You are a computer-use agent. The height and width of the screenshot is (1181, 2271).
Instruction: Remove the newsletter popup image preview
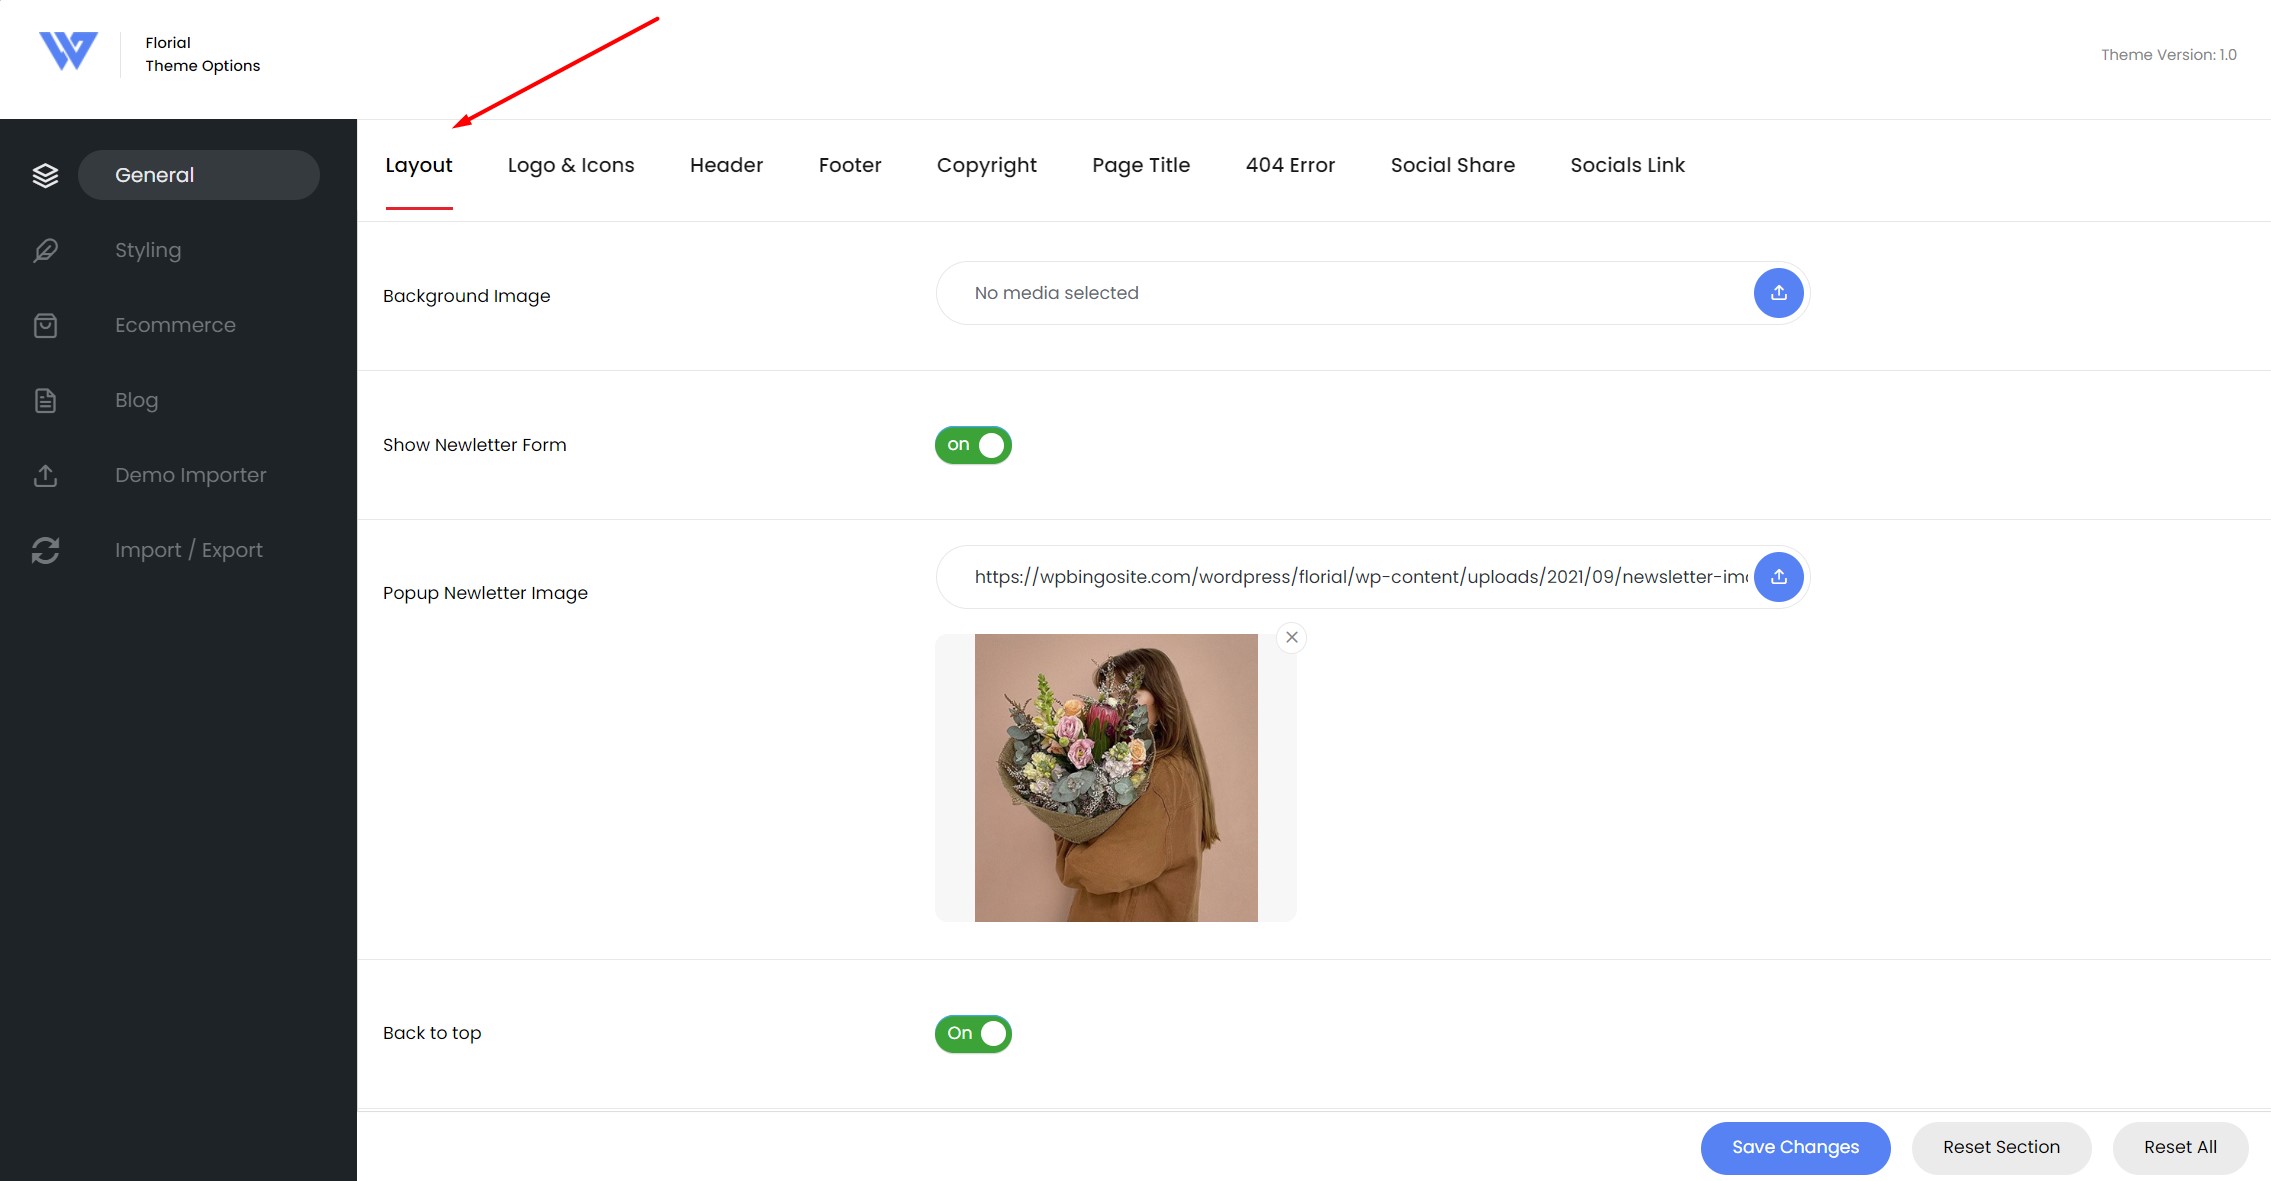[x=1292, y=637]
